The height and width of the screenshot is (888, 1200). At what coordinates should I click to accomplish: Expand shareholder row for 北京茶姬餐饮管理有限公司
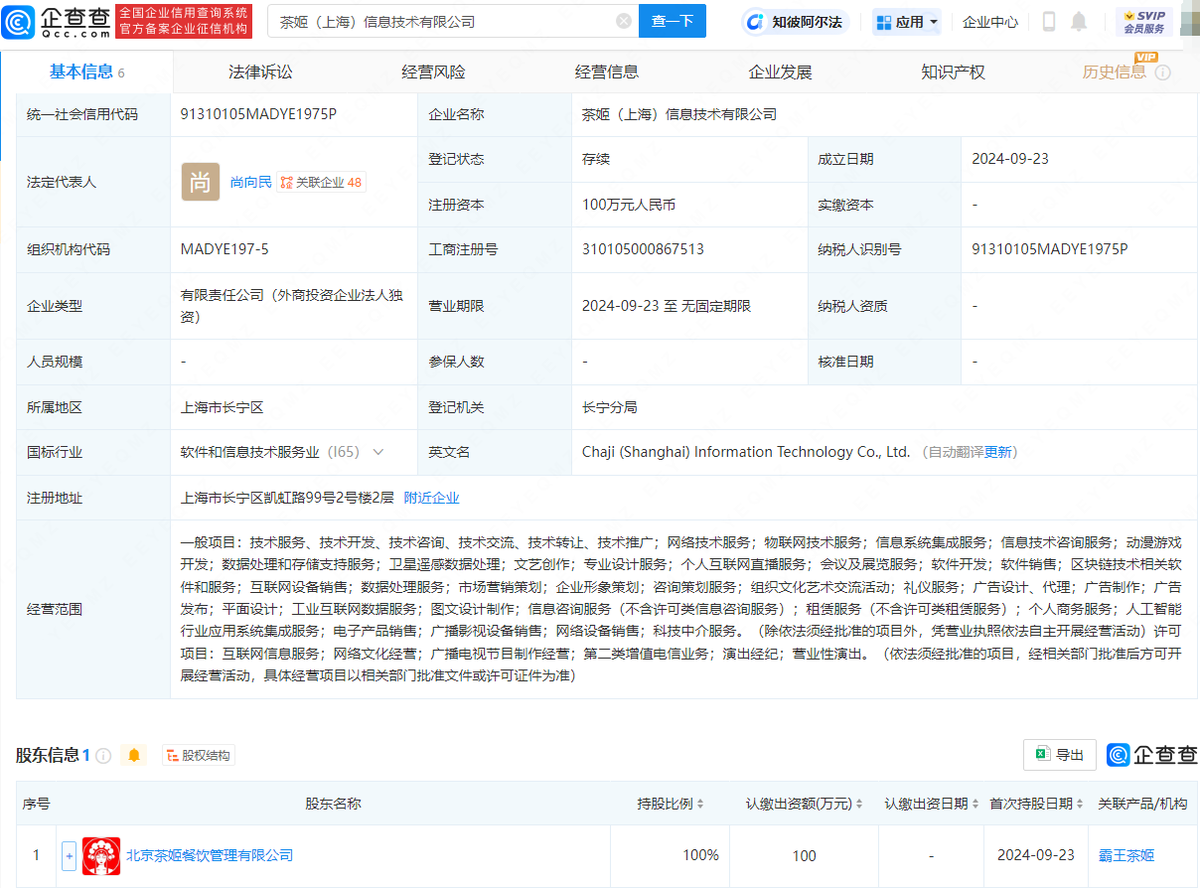click(67, 855)
